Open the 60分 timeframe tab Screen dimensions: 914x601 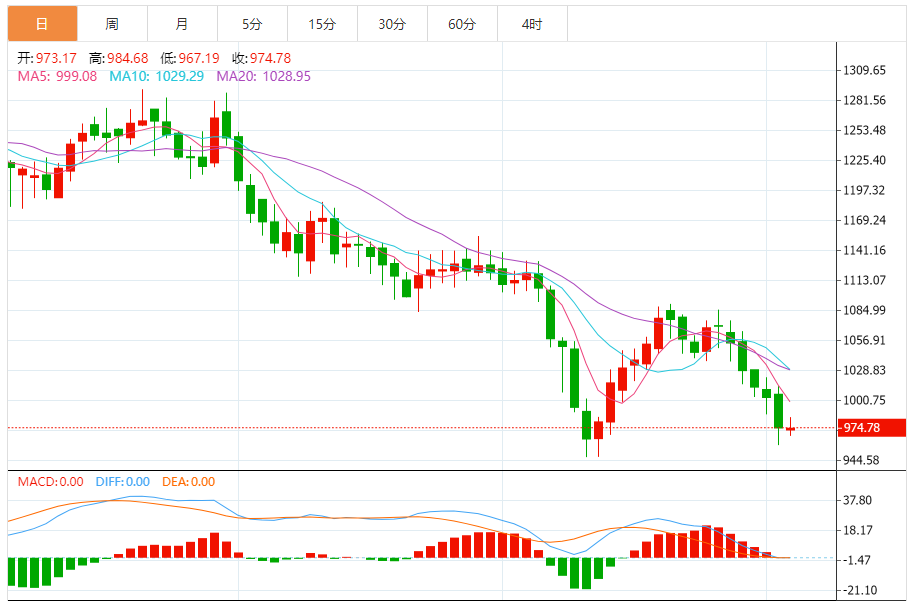[x=462, y=24]
